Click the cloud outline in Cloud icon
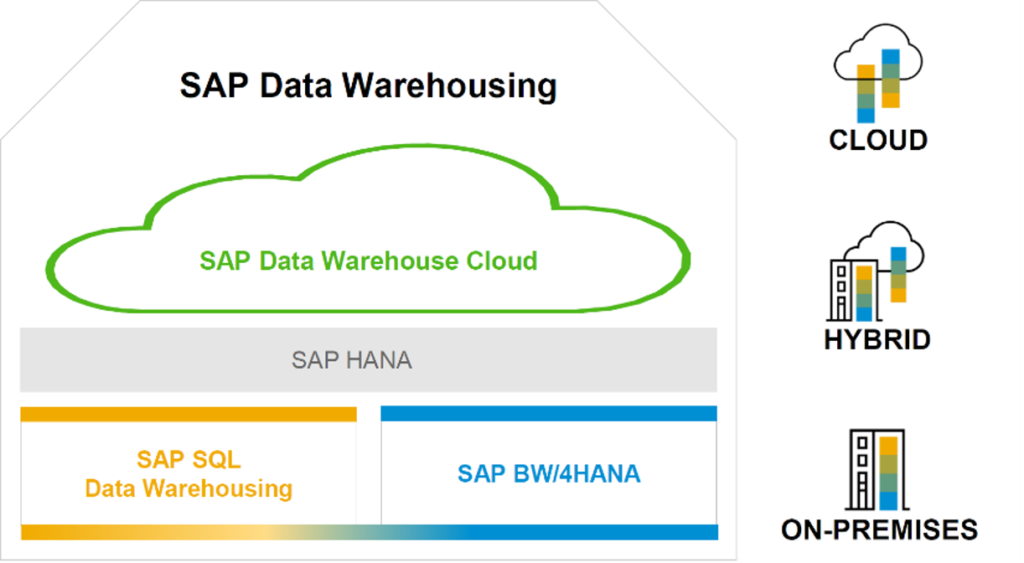This screenshot has height=563, width=1024. click(x=878, y=54)
